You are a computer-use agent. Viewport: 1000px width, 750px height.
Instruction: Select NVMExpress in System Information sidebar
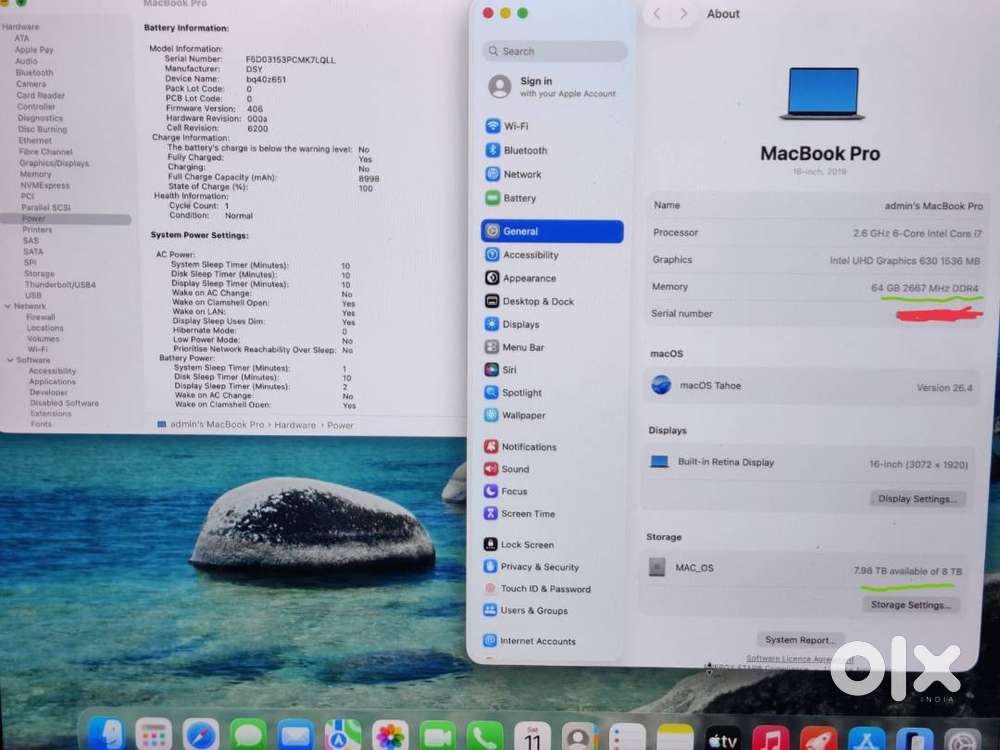click(x=45, y=186)
